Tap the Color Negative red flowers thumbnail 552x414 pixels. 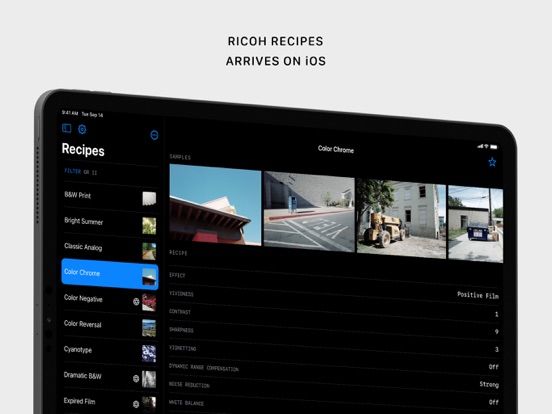click(x=149, y=303)
